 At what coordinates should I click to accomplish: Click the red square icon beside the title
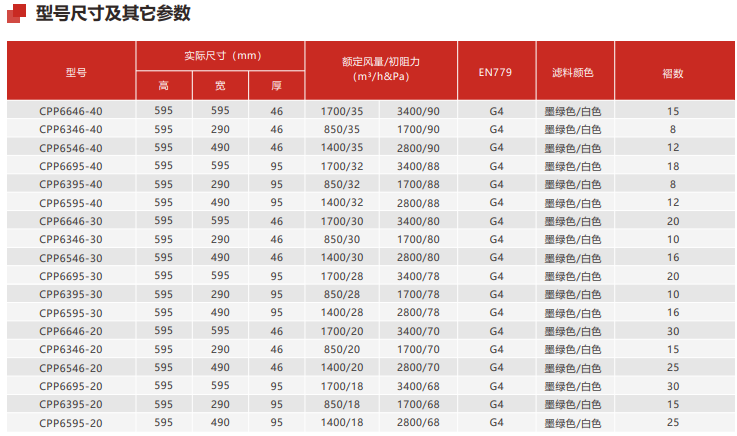click(17, 14)
